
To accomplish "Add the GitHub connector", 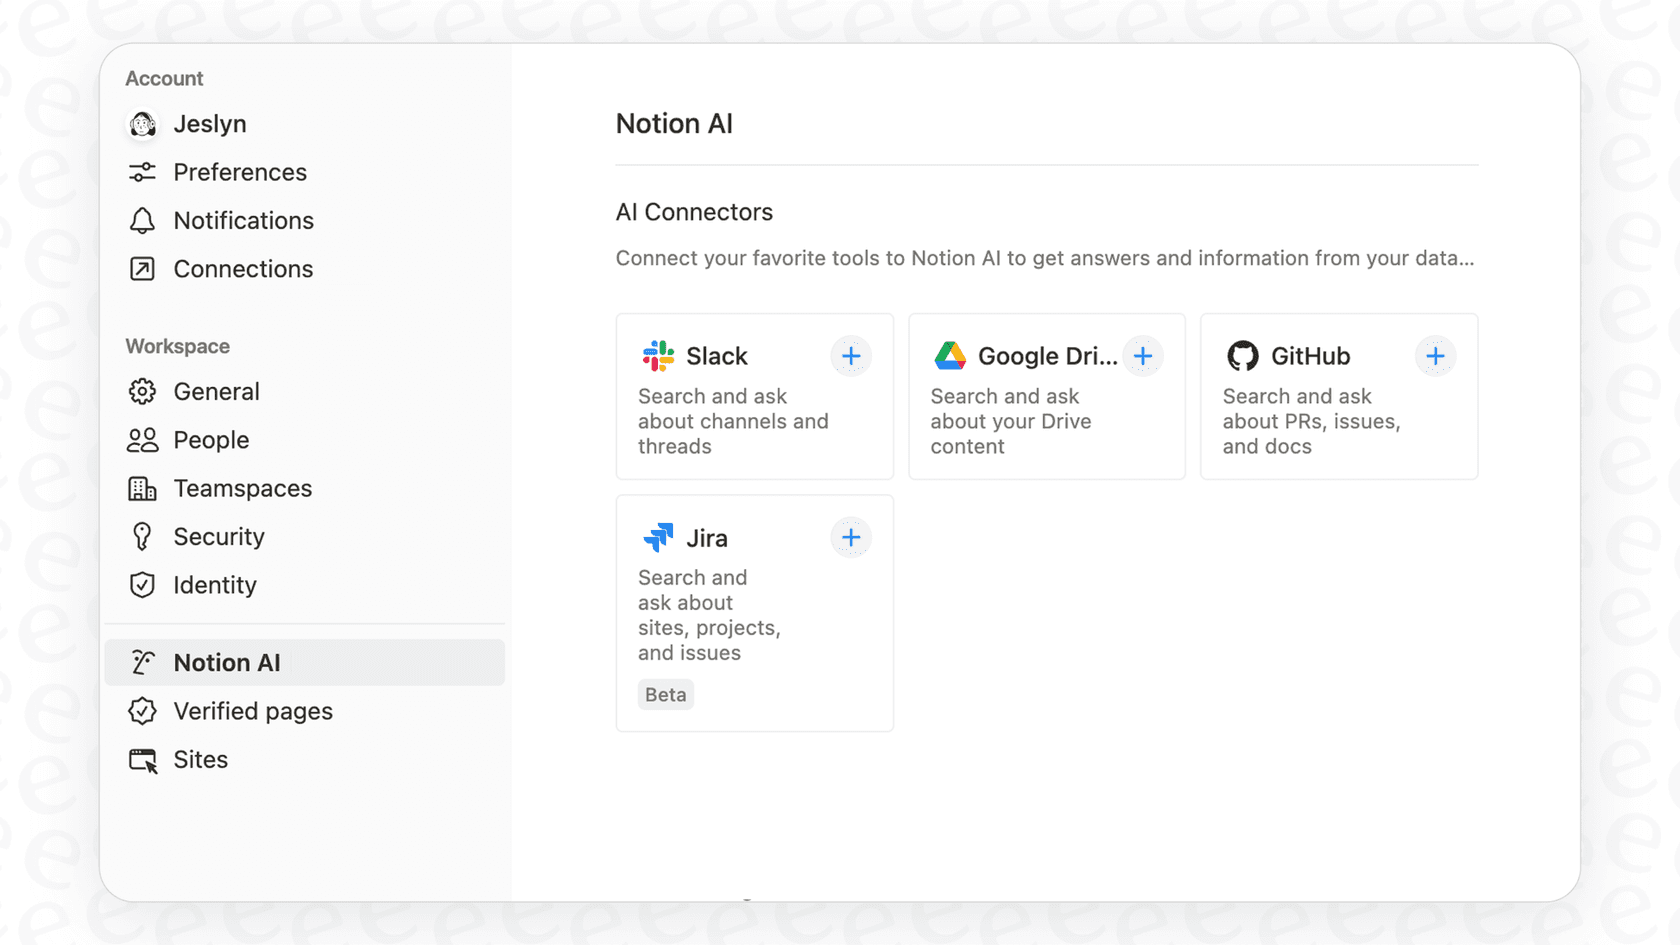I will coord(1435,356).
